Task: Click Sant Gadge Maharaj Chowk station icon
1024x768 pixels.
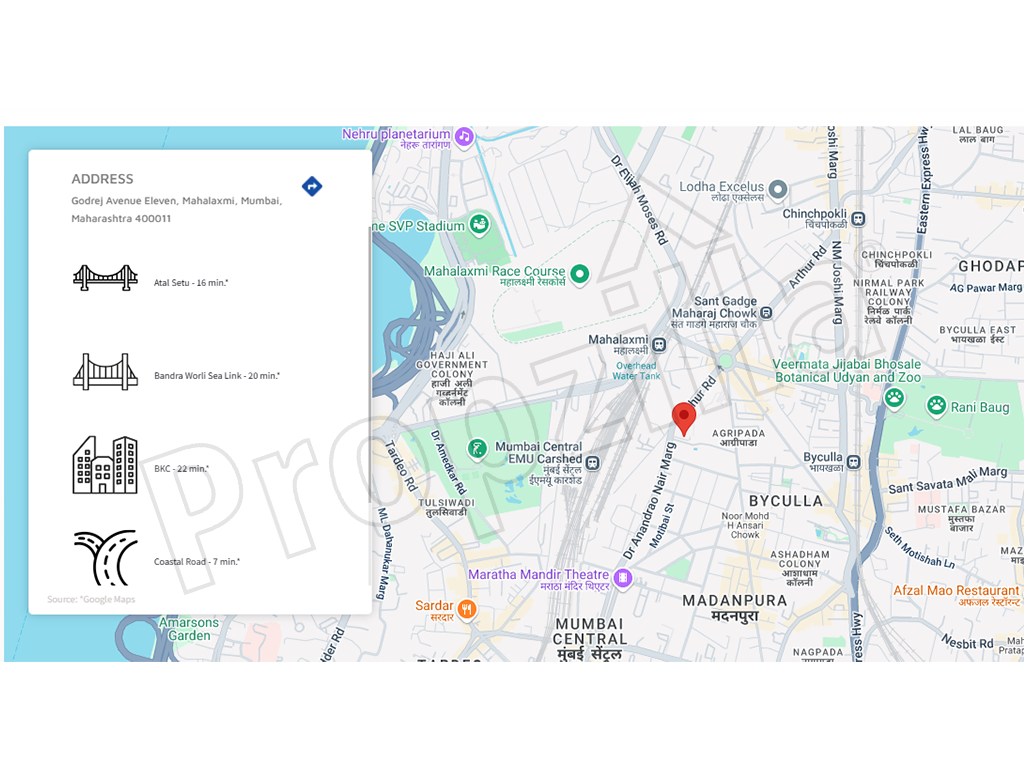Action: click(767, 313)
